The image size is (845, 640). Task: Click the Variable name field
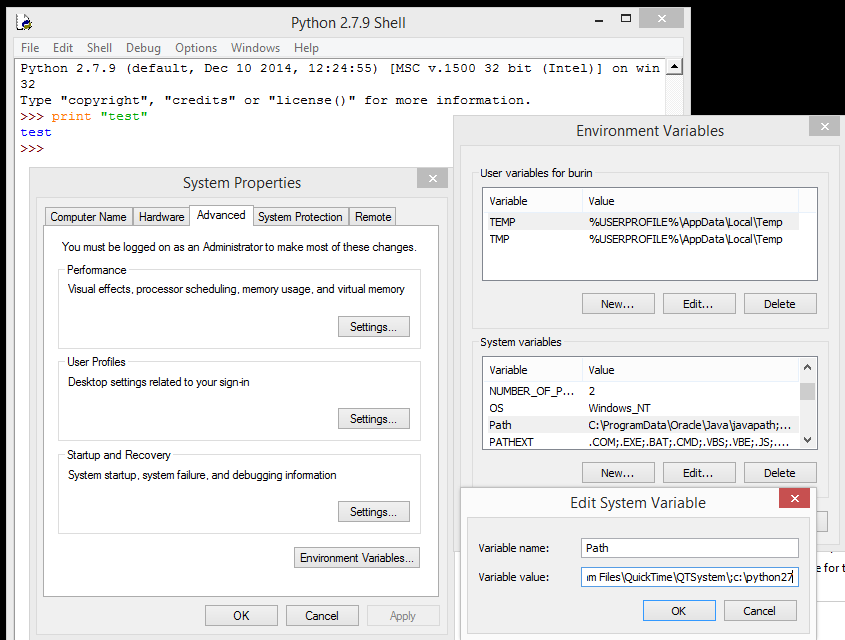[x=689, y=548]
